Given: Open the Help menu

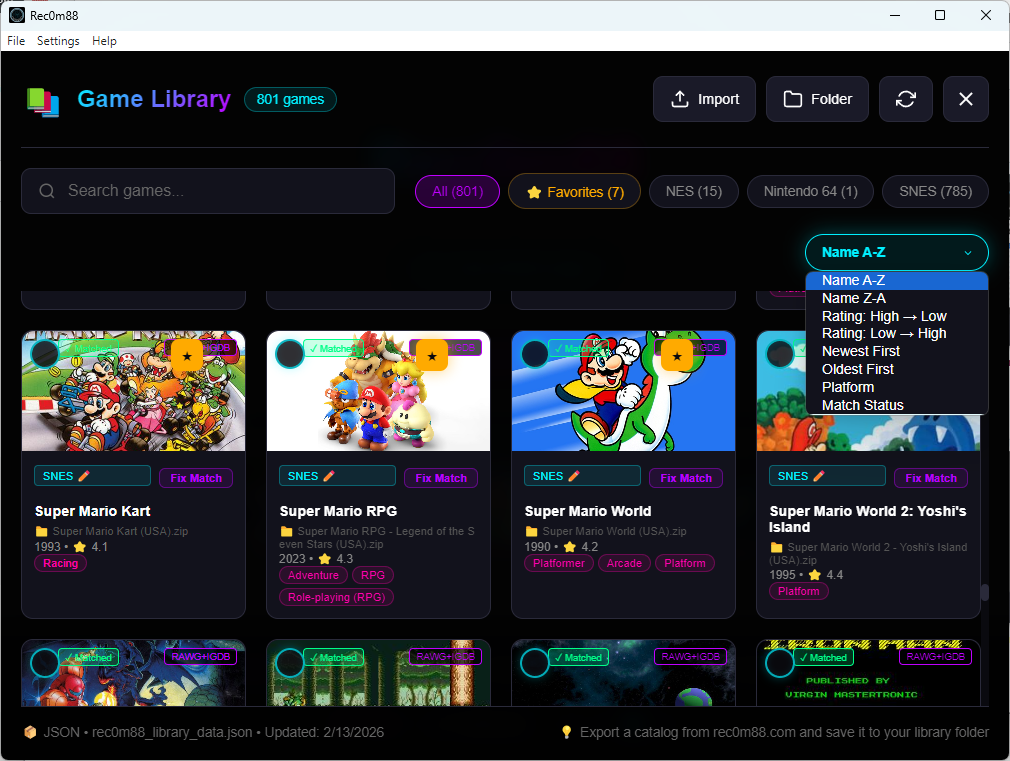Looking at the screenshot, I should click(103, 41).
